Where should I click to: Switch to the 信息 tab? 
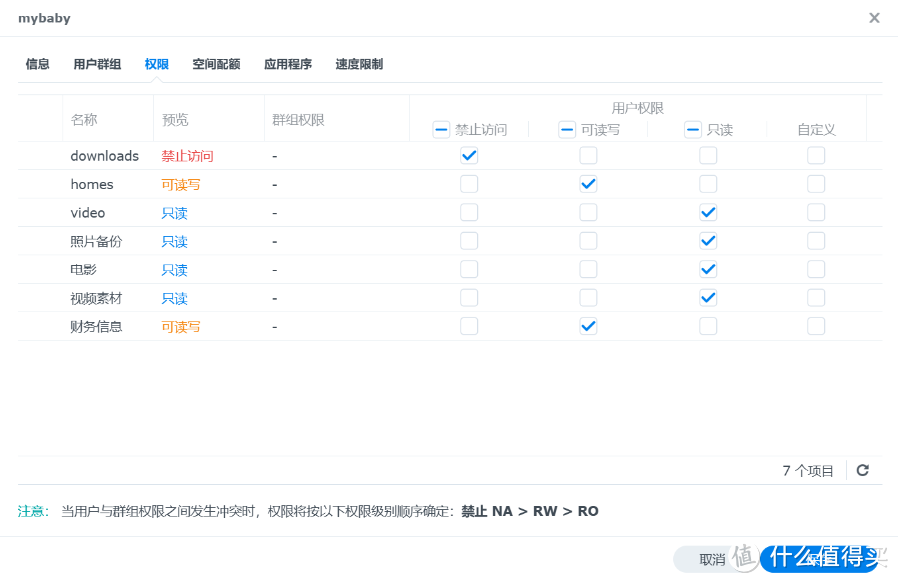37,63
